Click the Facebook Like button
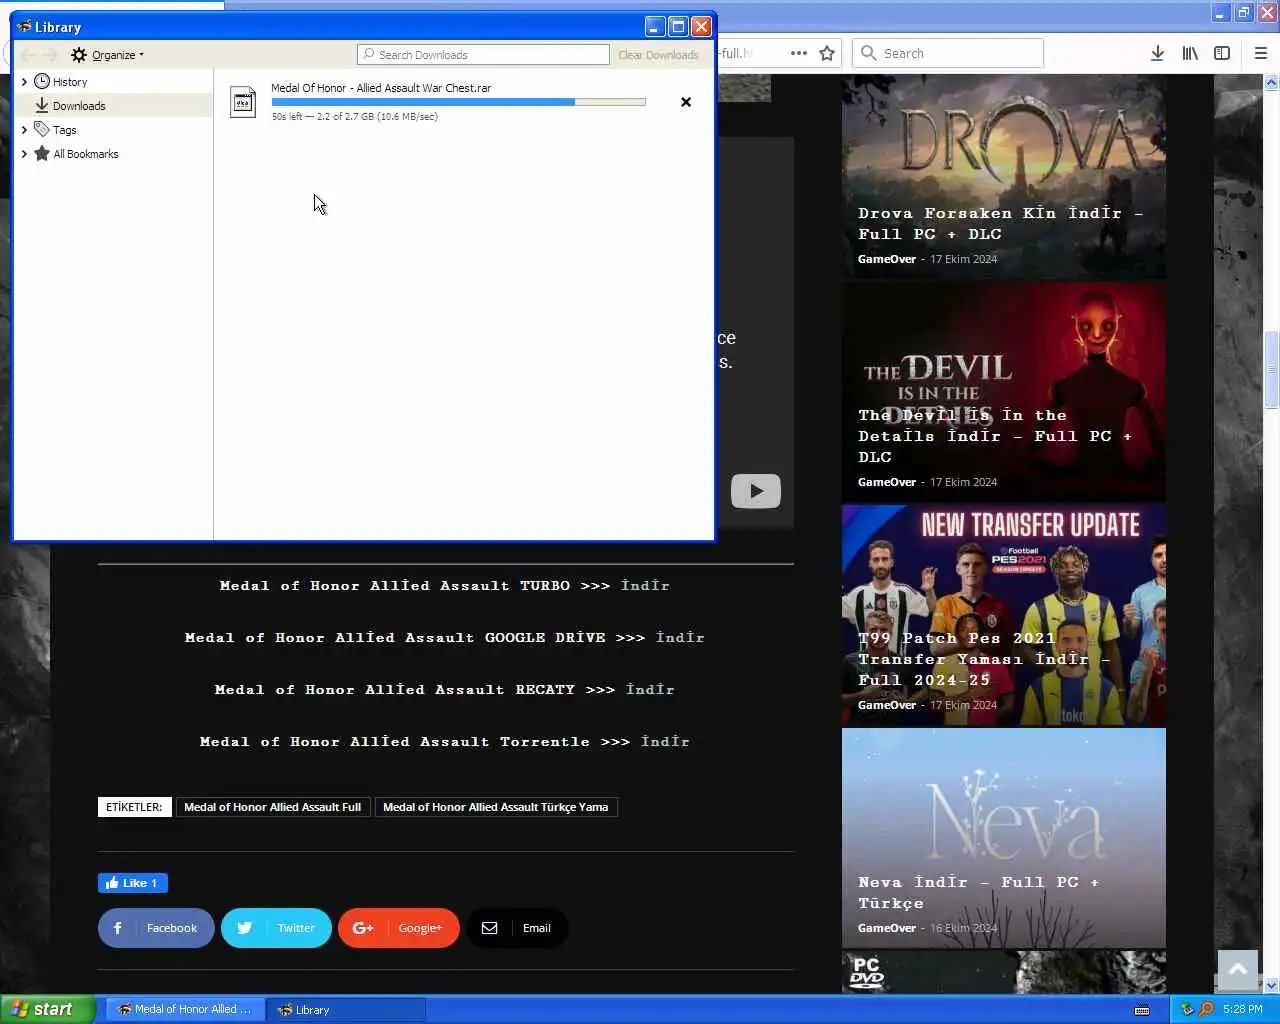Image resolution: width=1280 pixels, height=1024 pixels. click(133, 883)
